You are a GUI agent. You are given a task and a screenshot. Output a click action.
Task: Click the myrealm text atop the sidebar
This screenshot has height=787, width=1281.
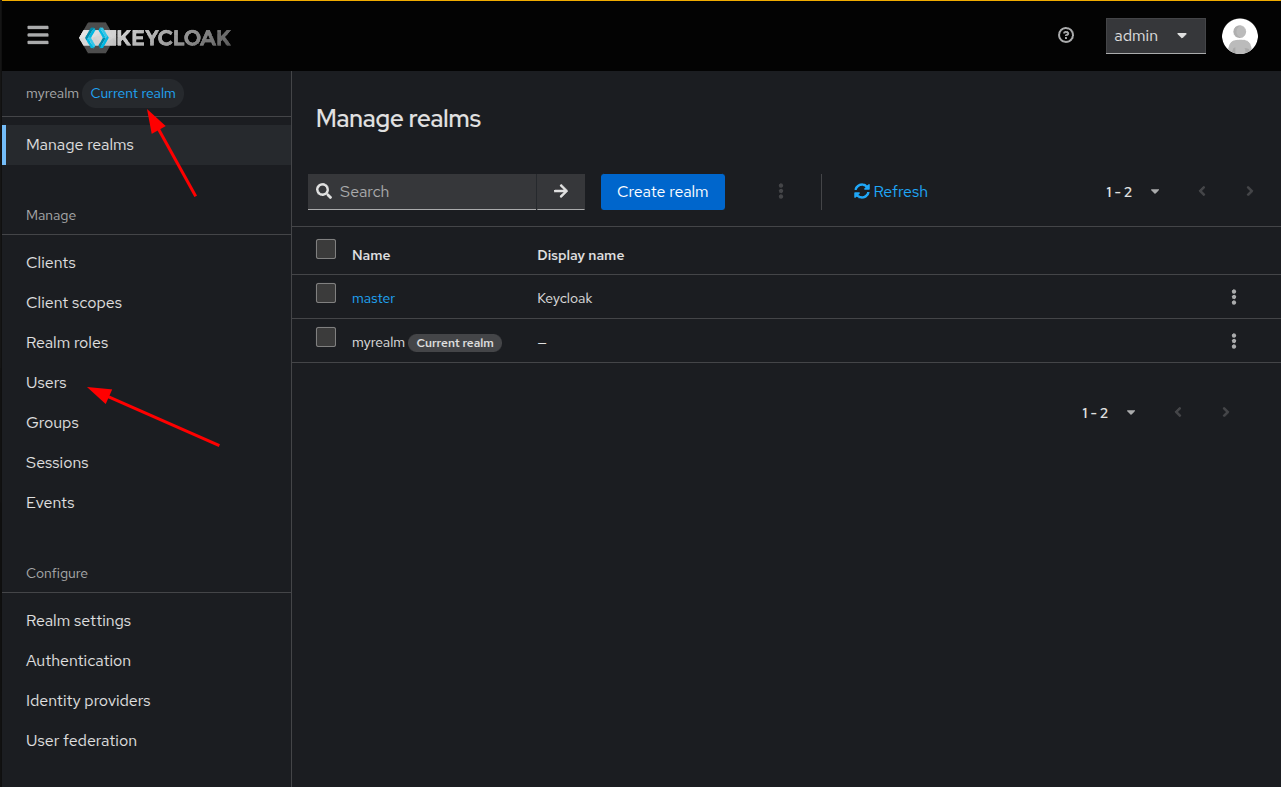tap(52, 93)
